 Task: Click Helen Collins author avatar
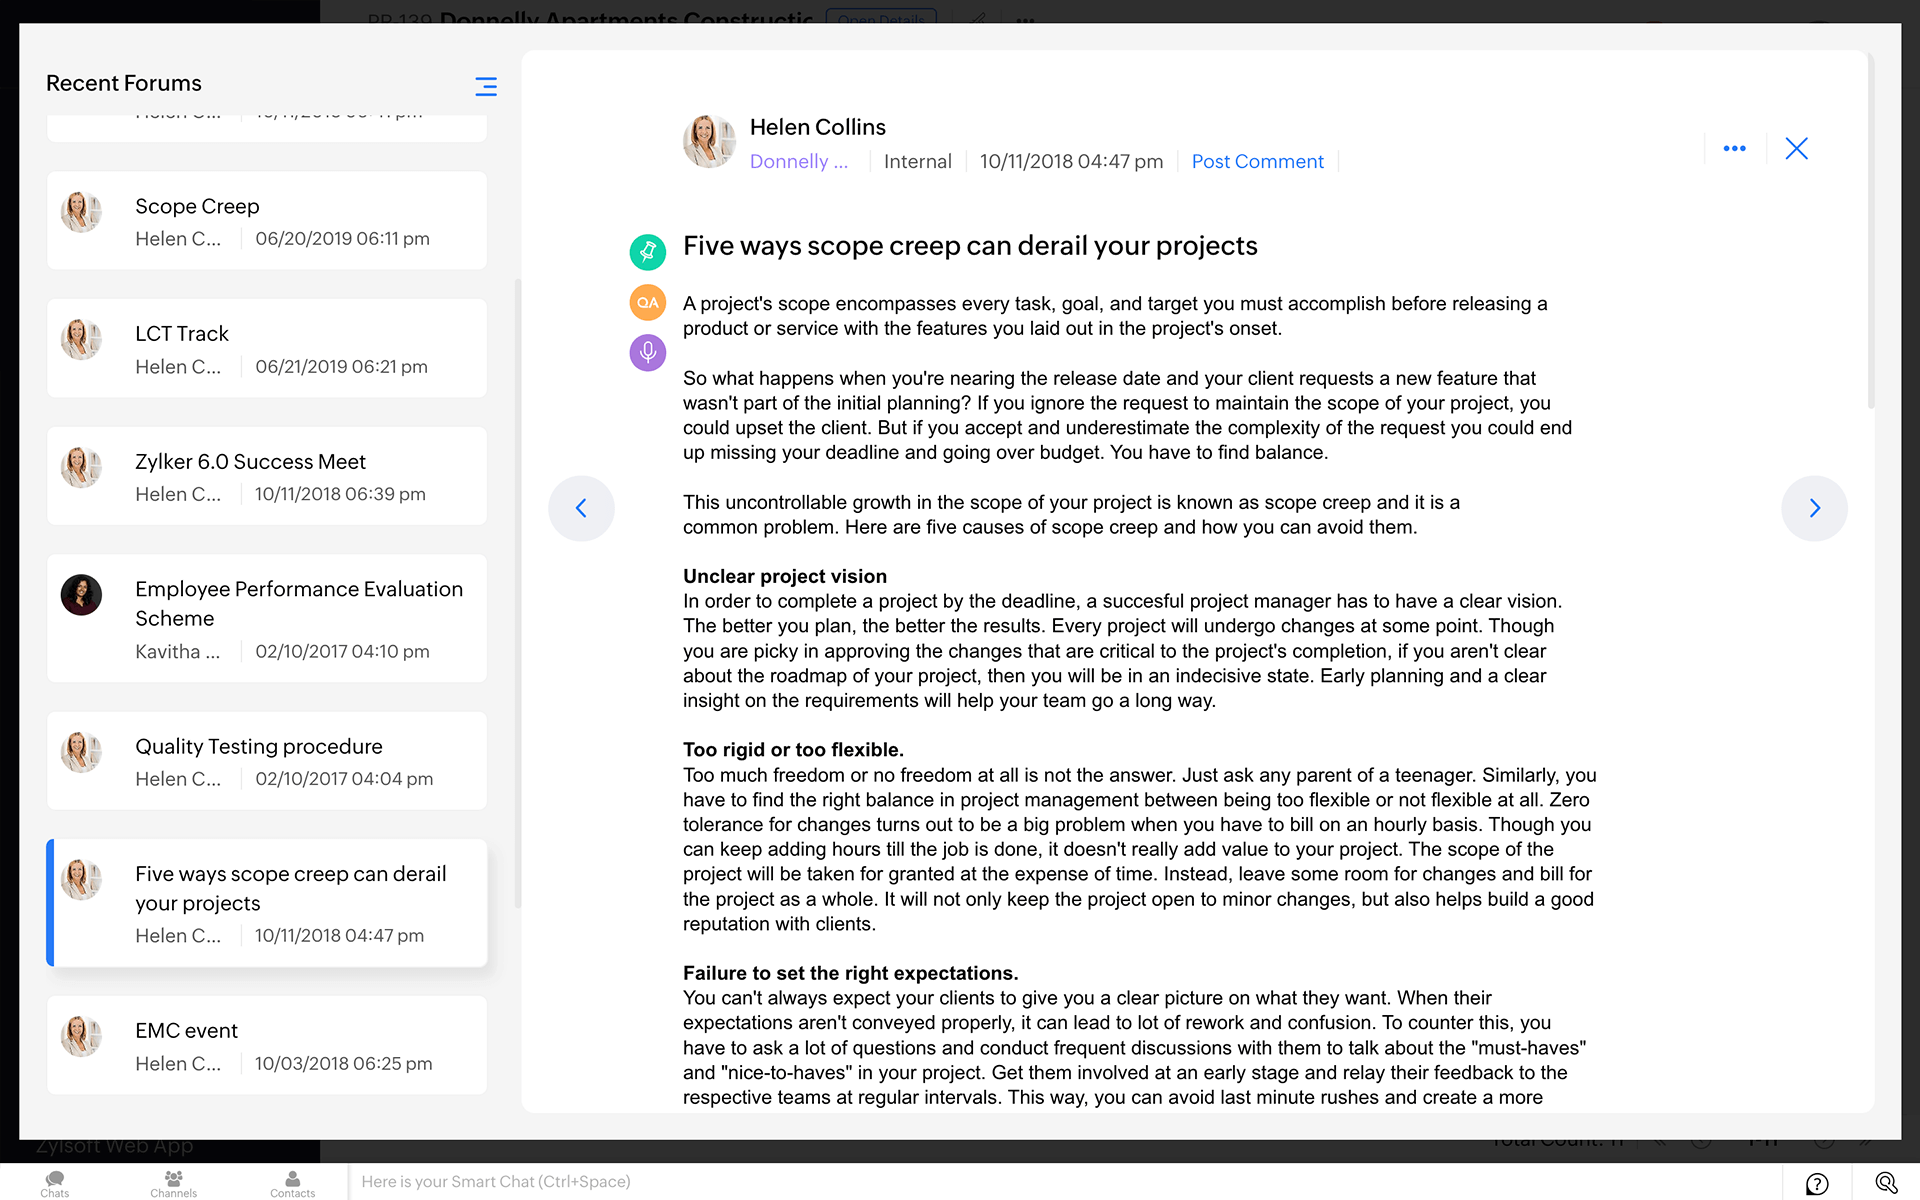pyautogui.click(x=709, y=141)
